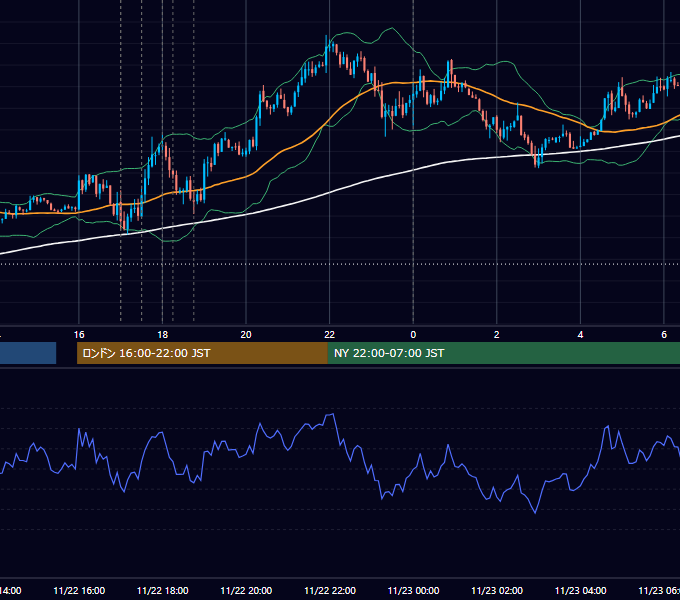
Task: Click the oscillator line low near 03:00
Action: (x=535, y=512)
